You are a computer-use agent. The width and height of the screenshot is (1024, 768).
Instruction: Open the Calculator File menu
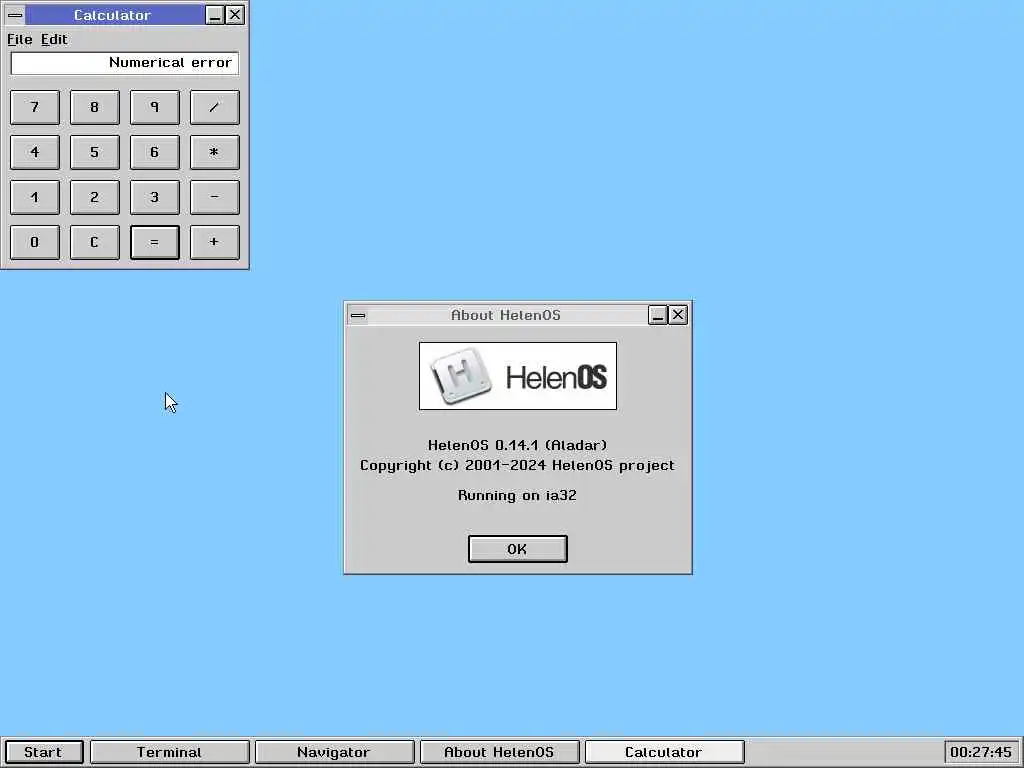(x=20, y=39)
